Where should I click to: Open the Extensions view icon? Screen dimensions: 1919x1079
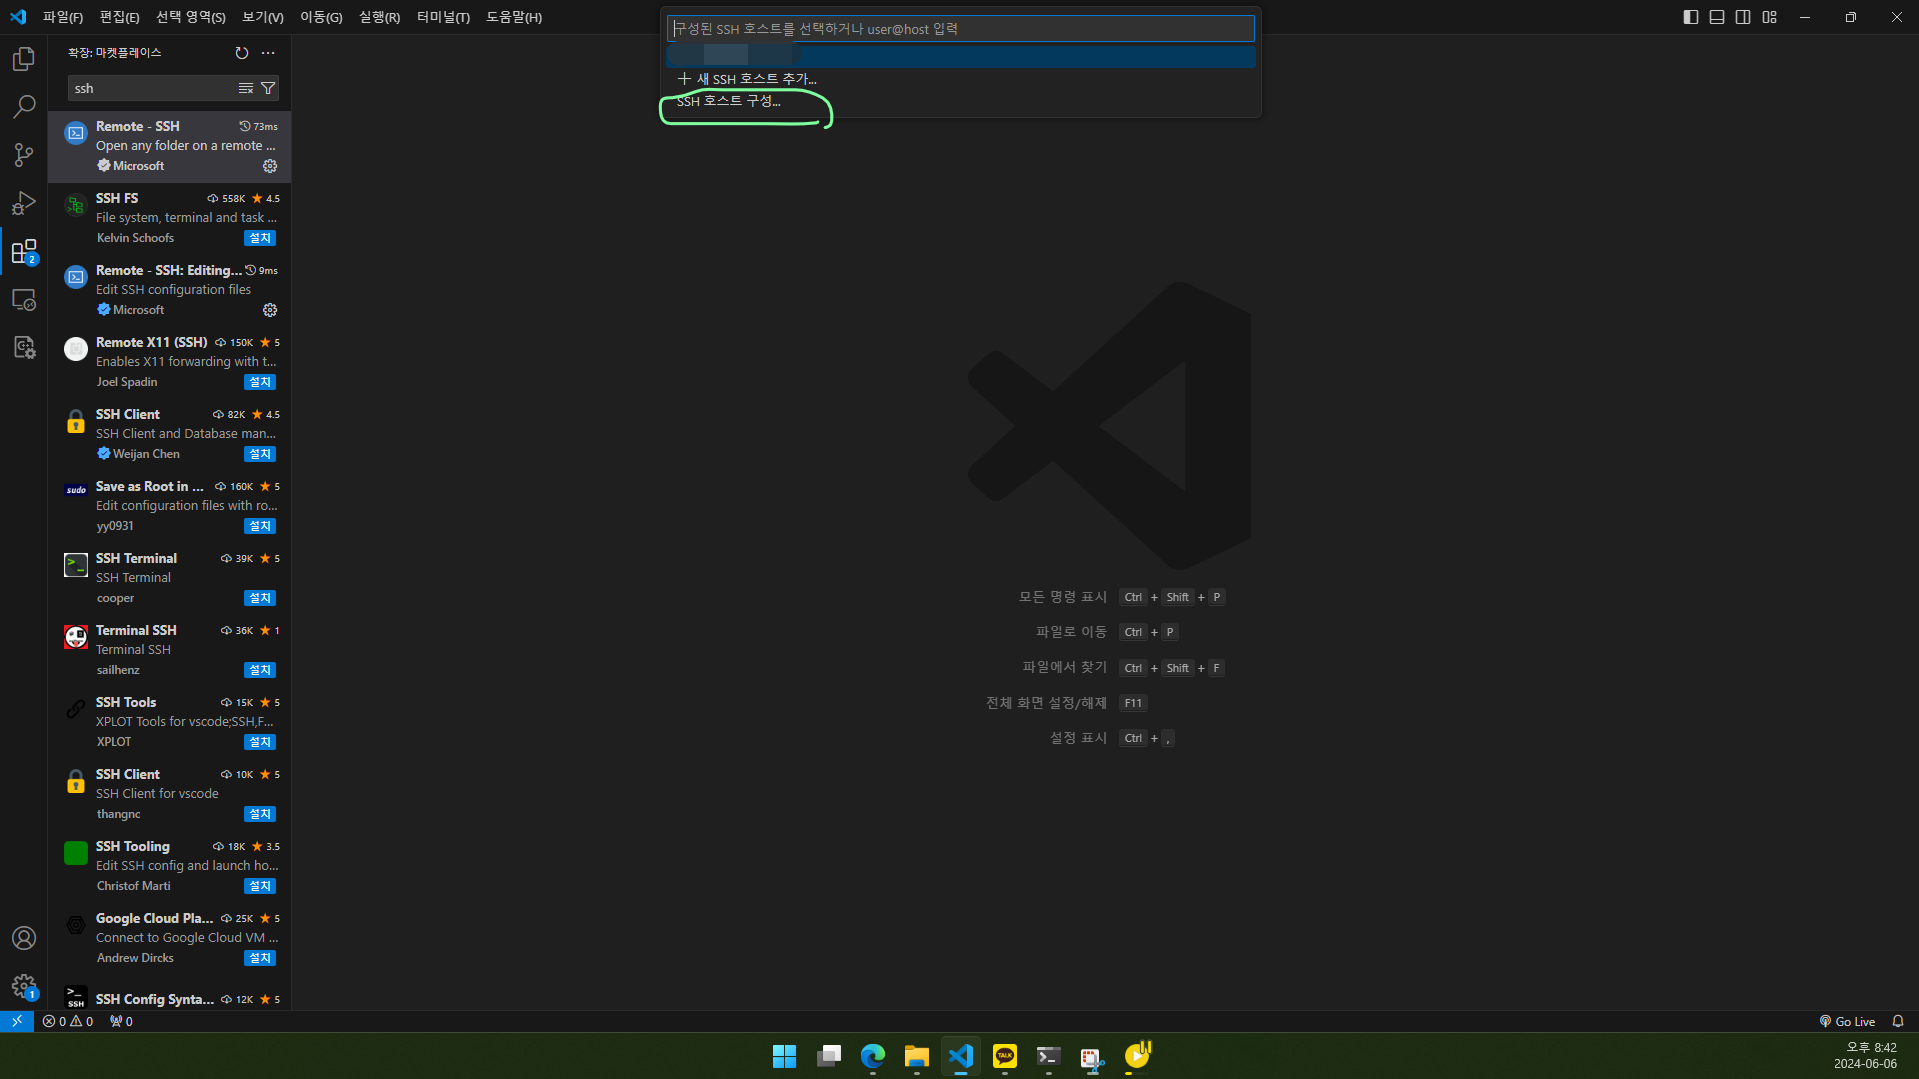24,251
